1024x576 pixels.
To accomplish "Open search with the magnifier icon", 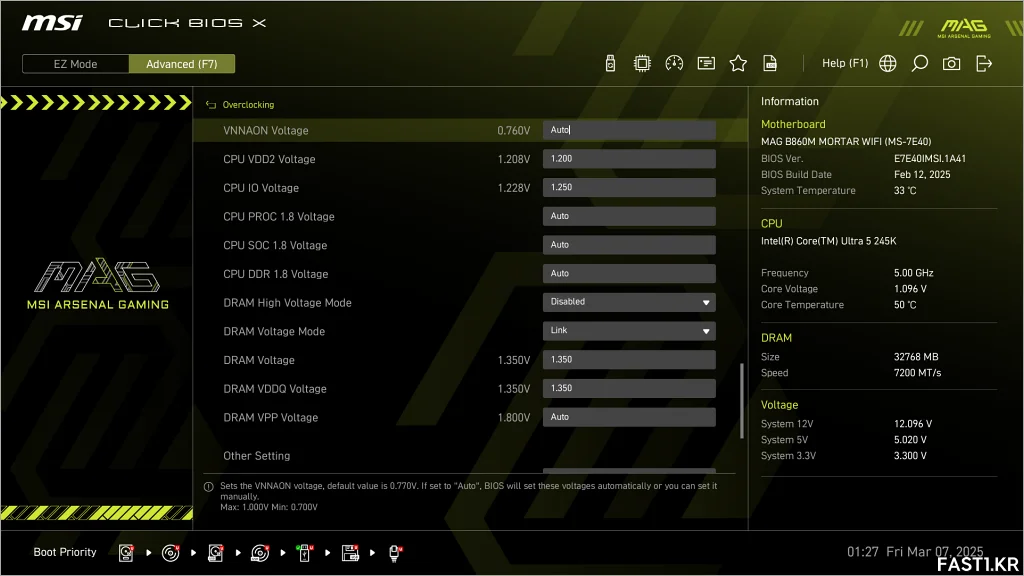I will click(x=920, y=63).
